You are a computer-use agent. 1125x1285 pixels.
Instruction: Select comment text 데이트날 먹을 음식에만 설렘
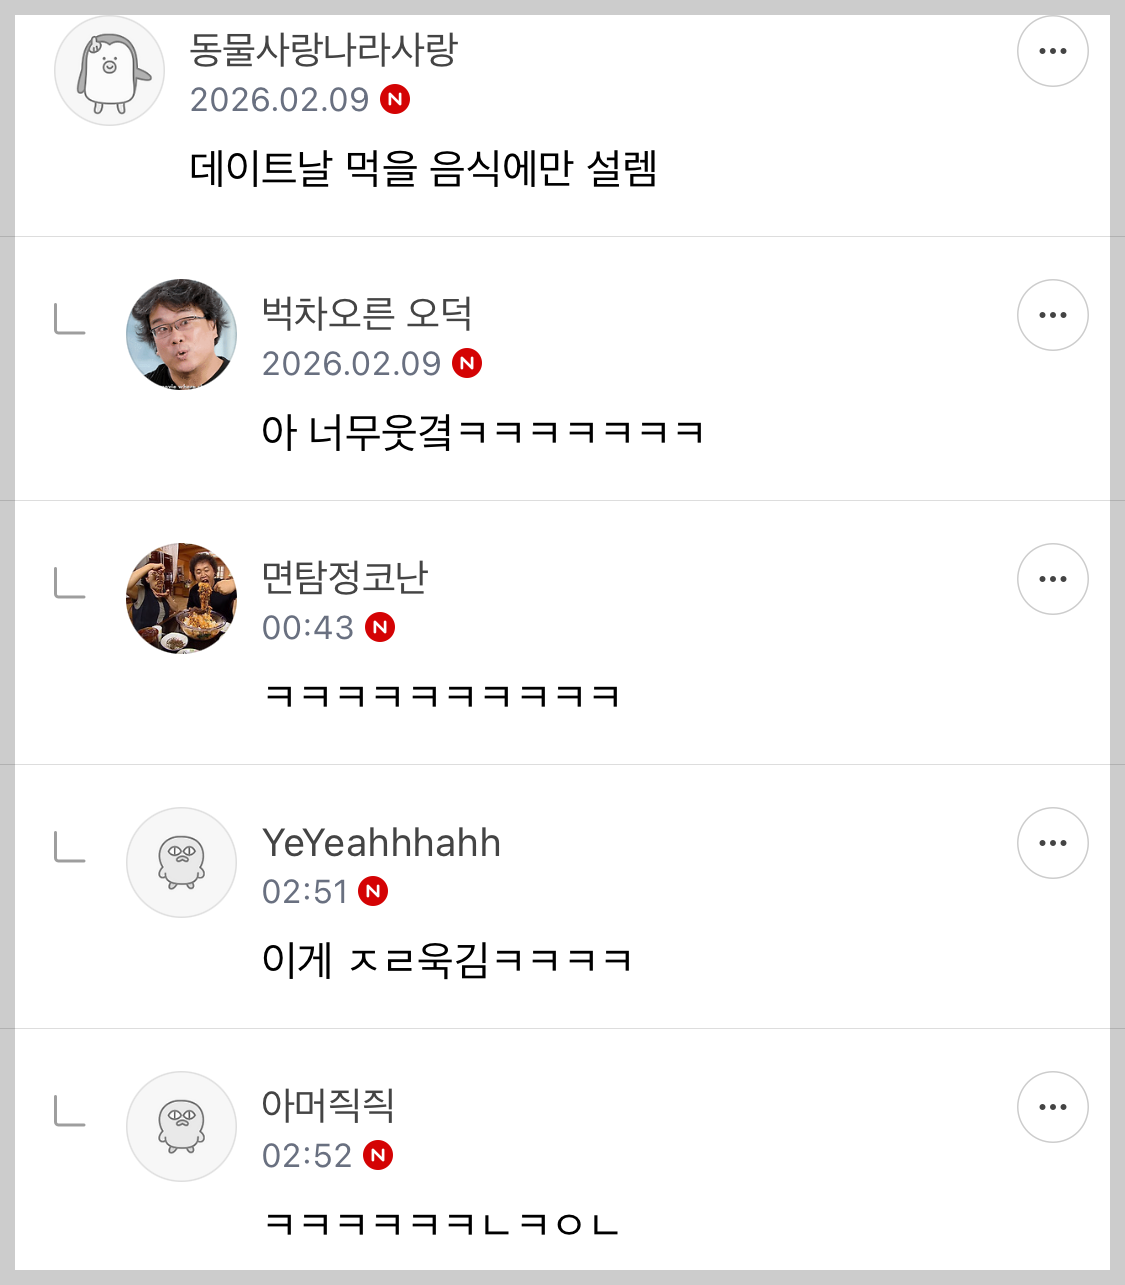pyautogui.click(x=423, y=168)
